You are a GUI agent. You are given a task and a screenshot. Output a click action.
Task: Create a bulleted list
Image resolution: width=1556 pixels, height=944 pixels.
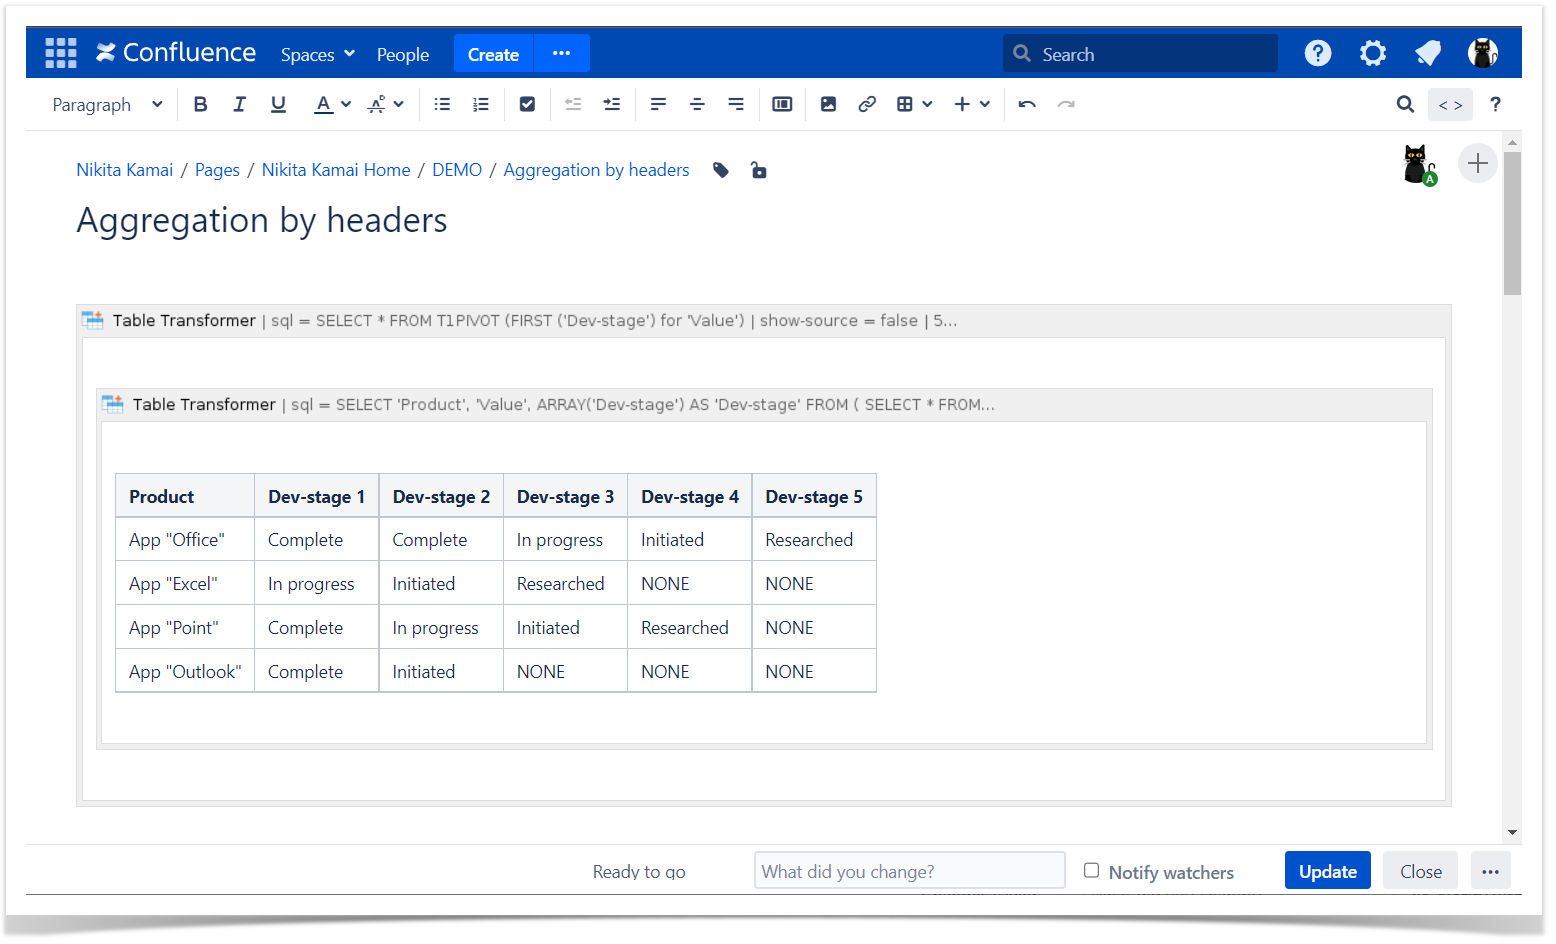pyautogui.click(x=442, y=104)
